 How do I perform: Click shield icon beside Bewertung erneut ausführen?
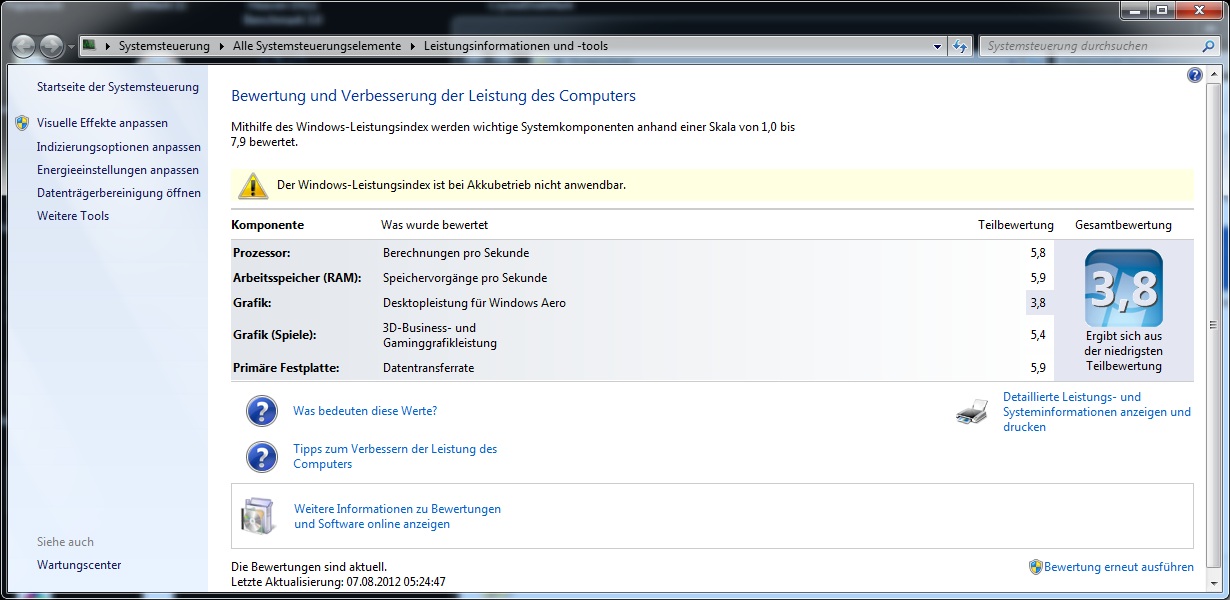(1036, 567)
